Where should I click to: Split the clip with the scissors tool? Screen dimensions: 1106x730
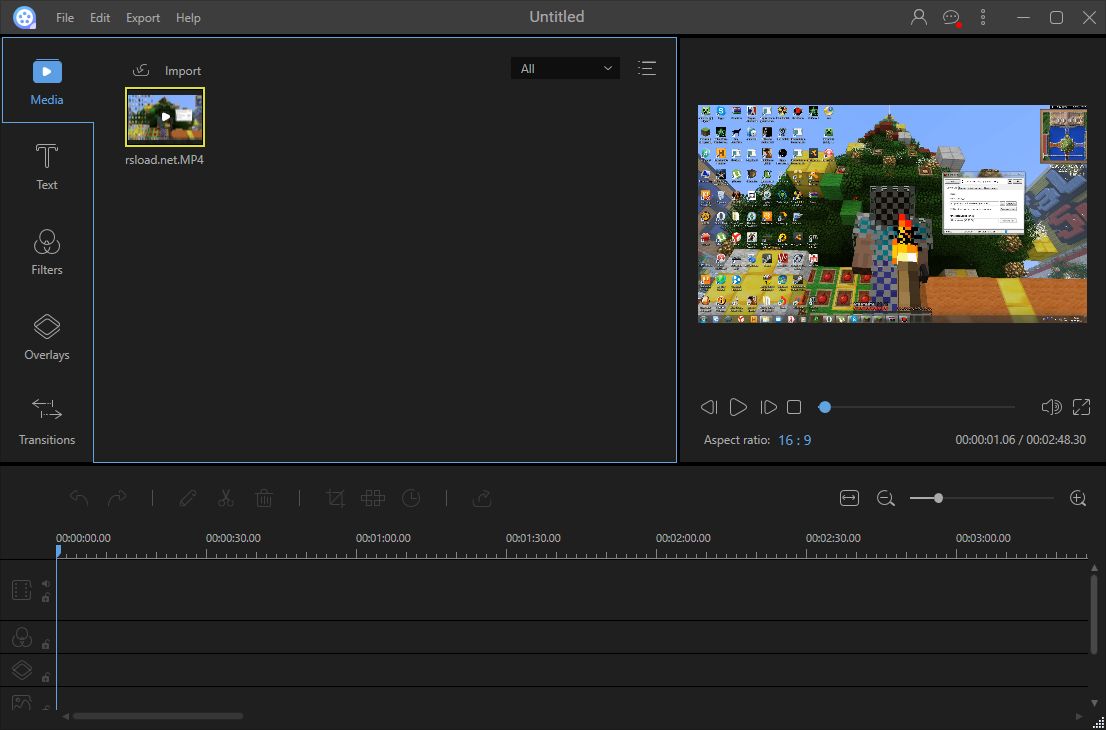(226, 497)
